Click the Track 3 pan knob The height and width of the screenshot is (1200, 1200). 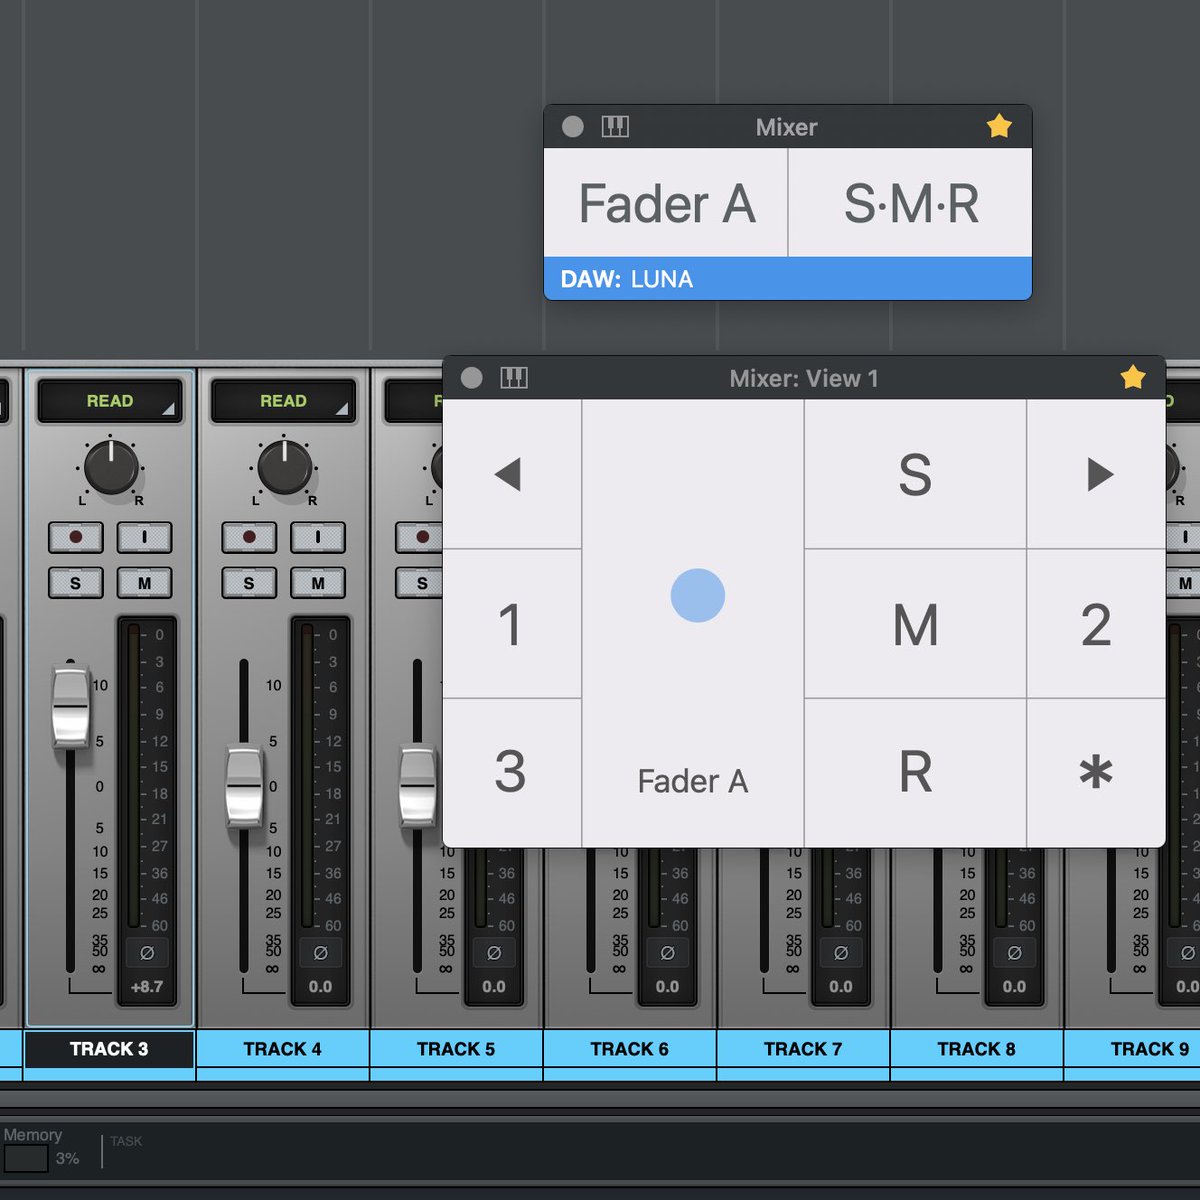pyautogui.click(x=111, y=467)
